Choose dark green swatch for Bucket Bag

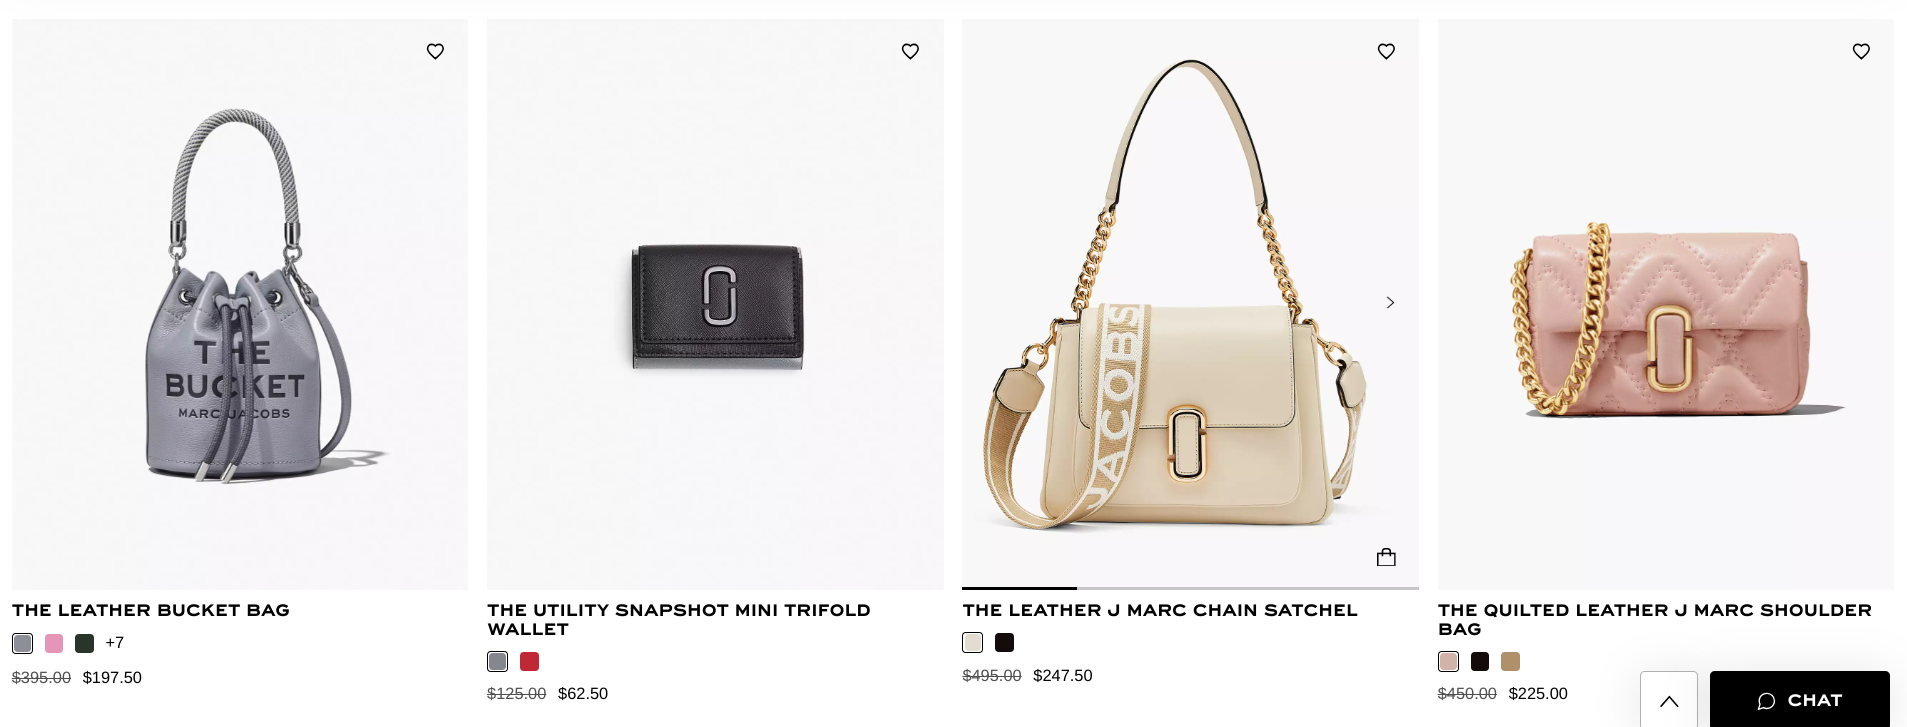(x=85, y=643)
